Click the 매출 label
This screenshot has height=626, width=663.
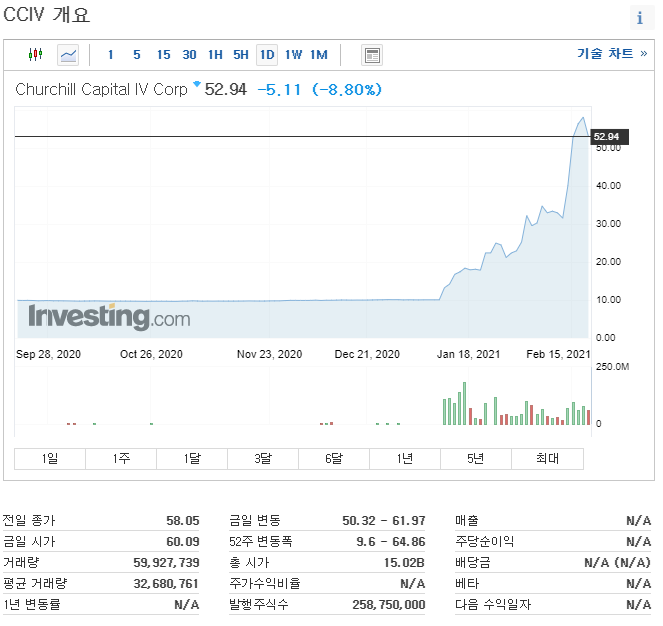(467, 521)
